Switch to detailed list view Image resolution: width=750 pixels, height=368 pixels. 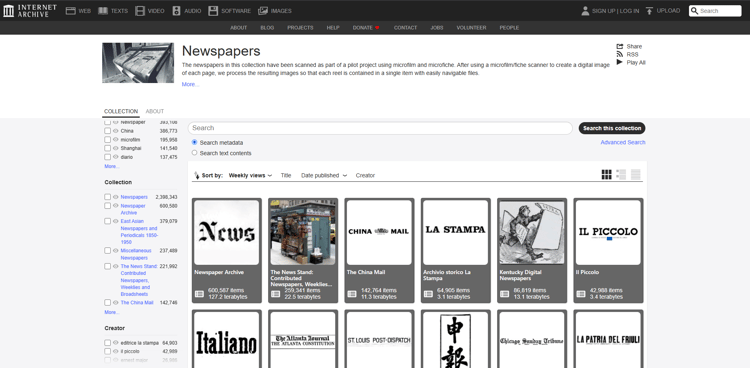pyautogui.click(x=621, y=175)
